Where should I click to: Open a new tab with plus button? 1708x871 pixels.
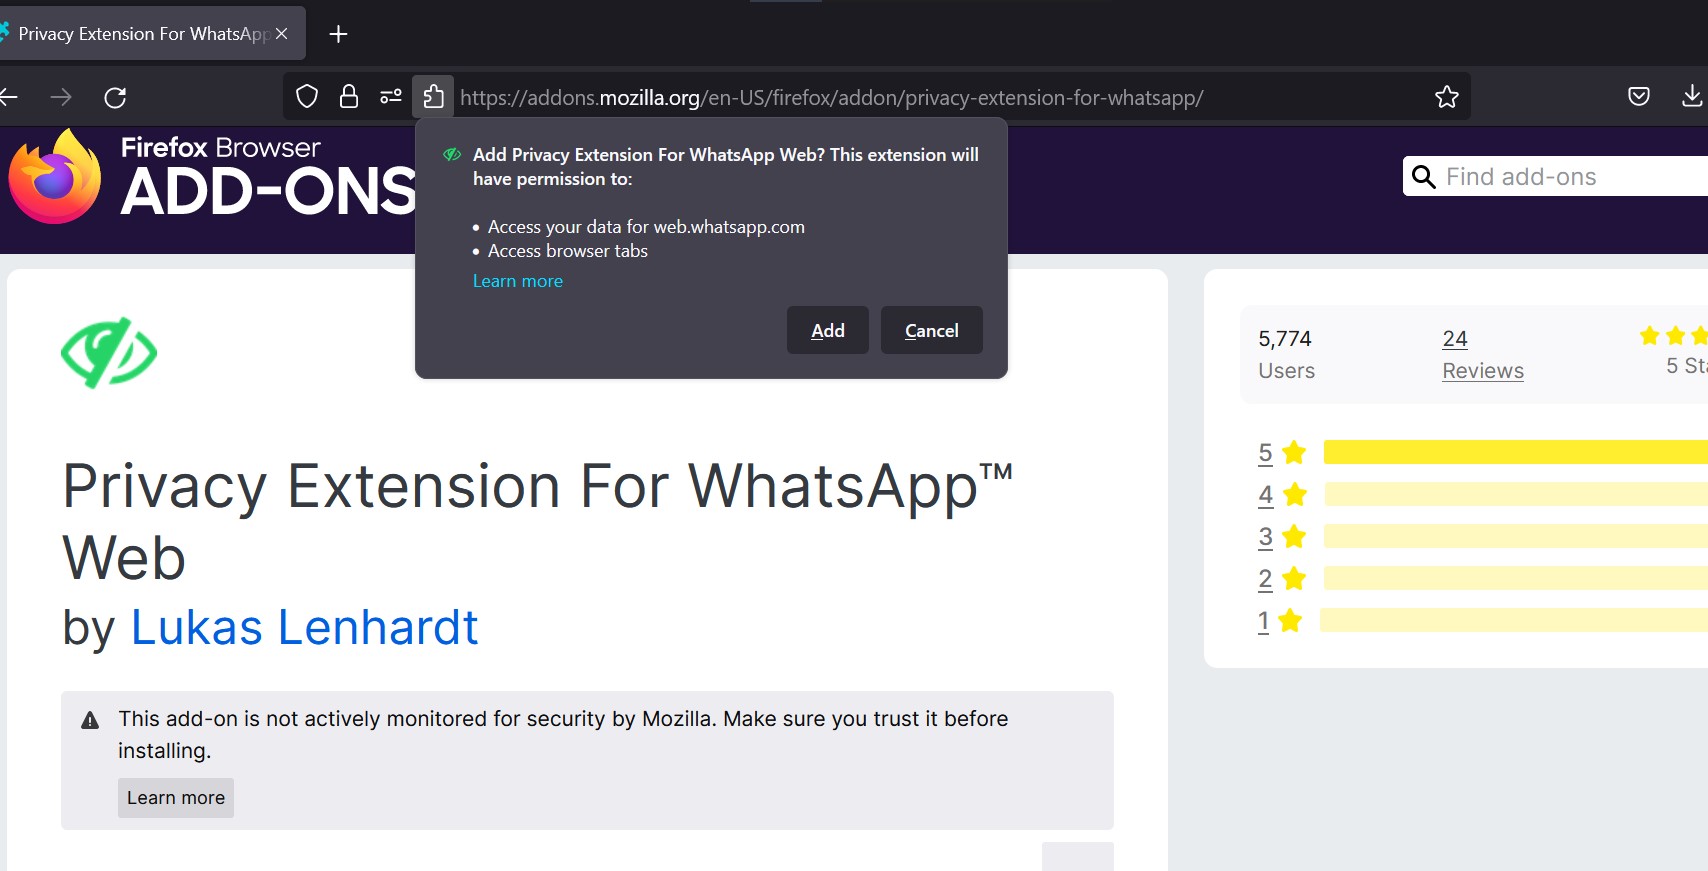point(339,34)
